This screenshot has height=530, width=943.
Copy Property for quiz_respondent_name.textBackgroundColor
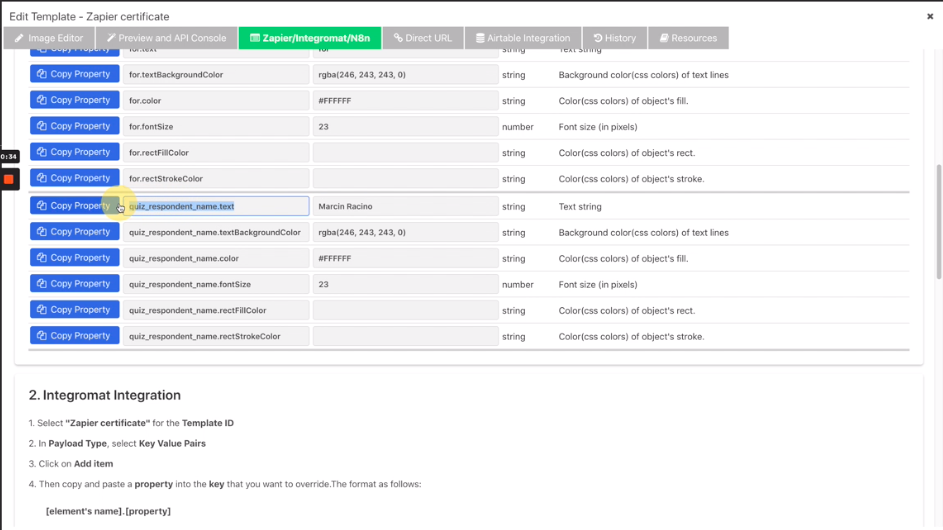coord(75,231)
